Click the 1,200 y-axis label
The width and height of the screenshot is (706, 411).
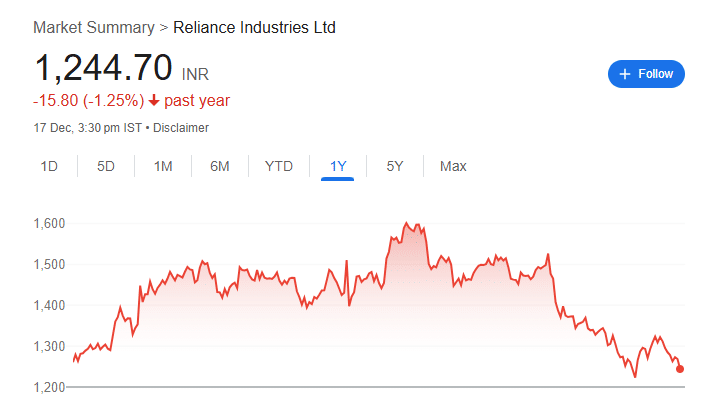pyautogui.click(x=50, y=387)
